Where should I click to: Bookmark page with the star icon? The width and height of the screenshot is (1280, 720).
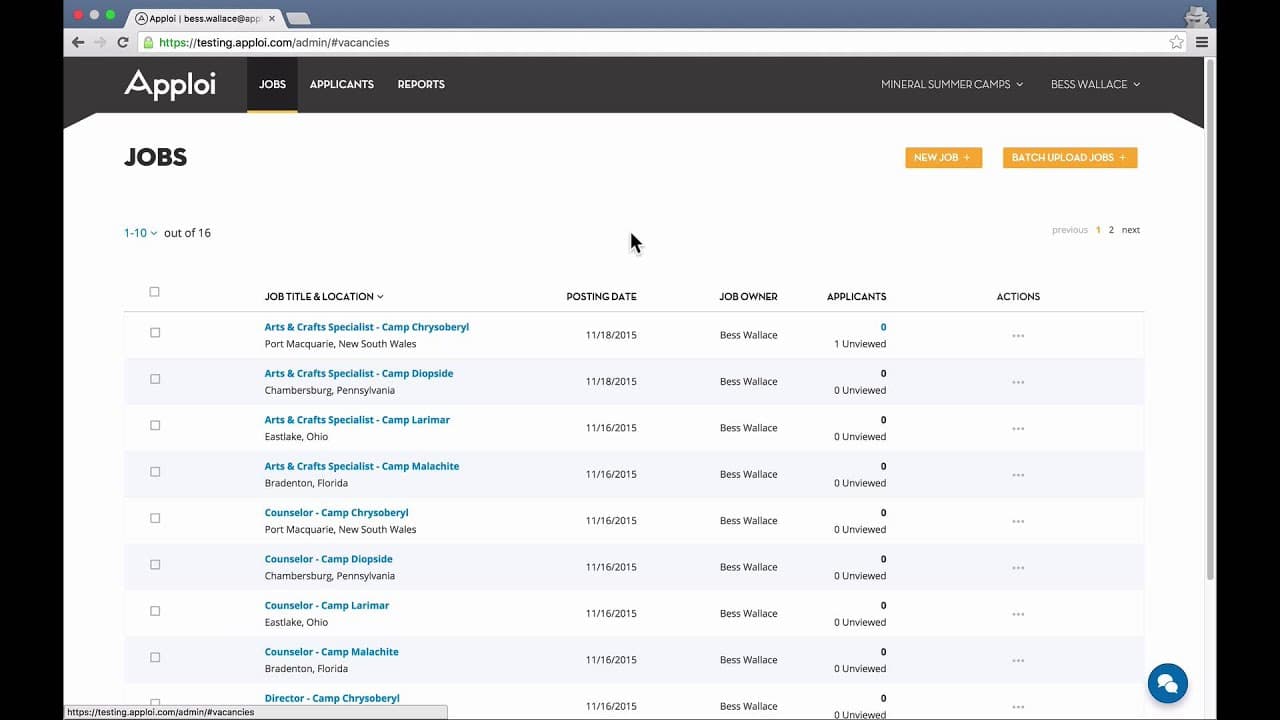pyautogui.click(x=1176, y=42)
